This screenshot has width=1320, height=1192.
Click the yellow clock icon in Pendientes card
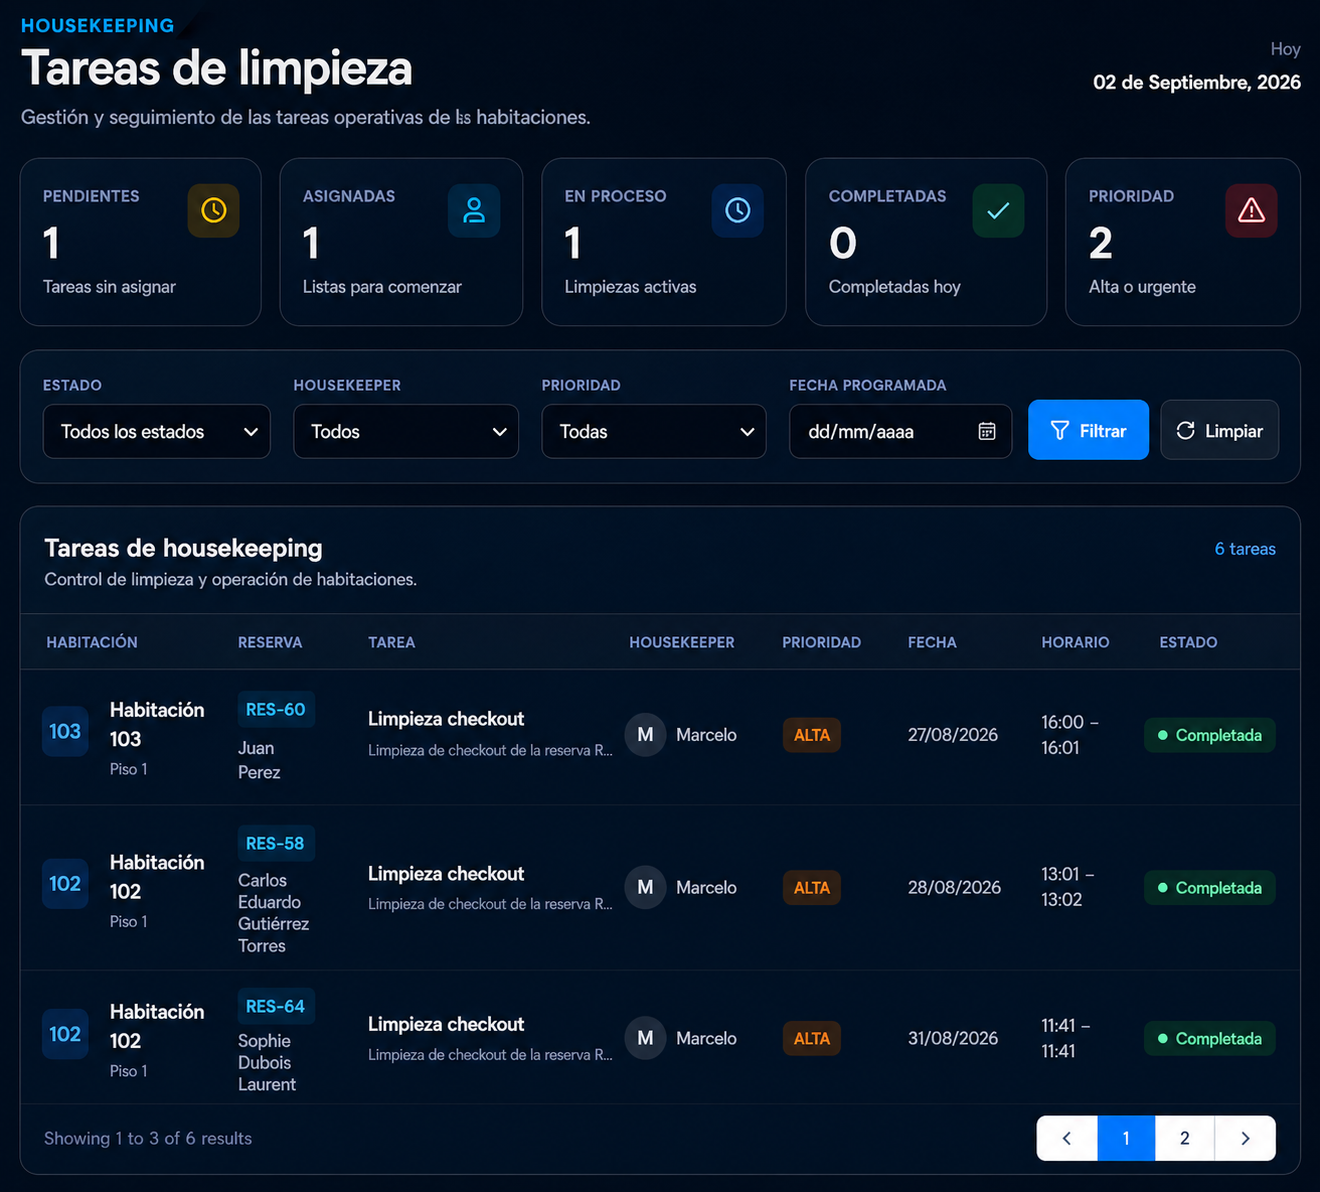click(x=214, y=211)
